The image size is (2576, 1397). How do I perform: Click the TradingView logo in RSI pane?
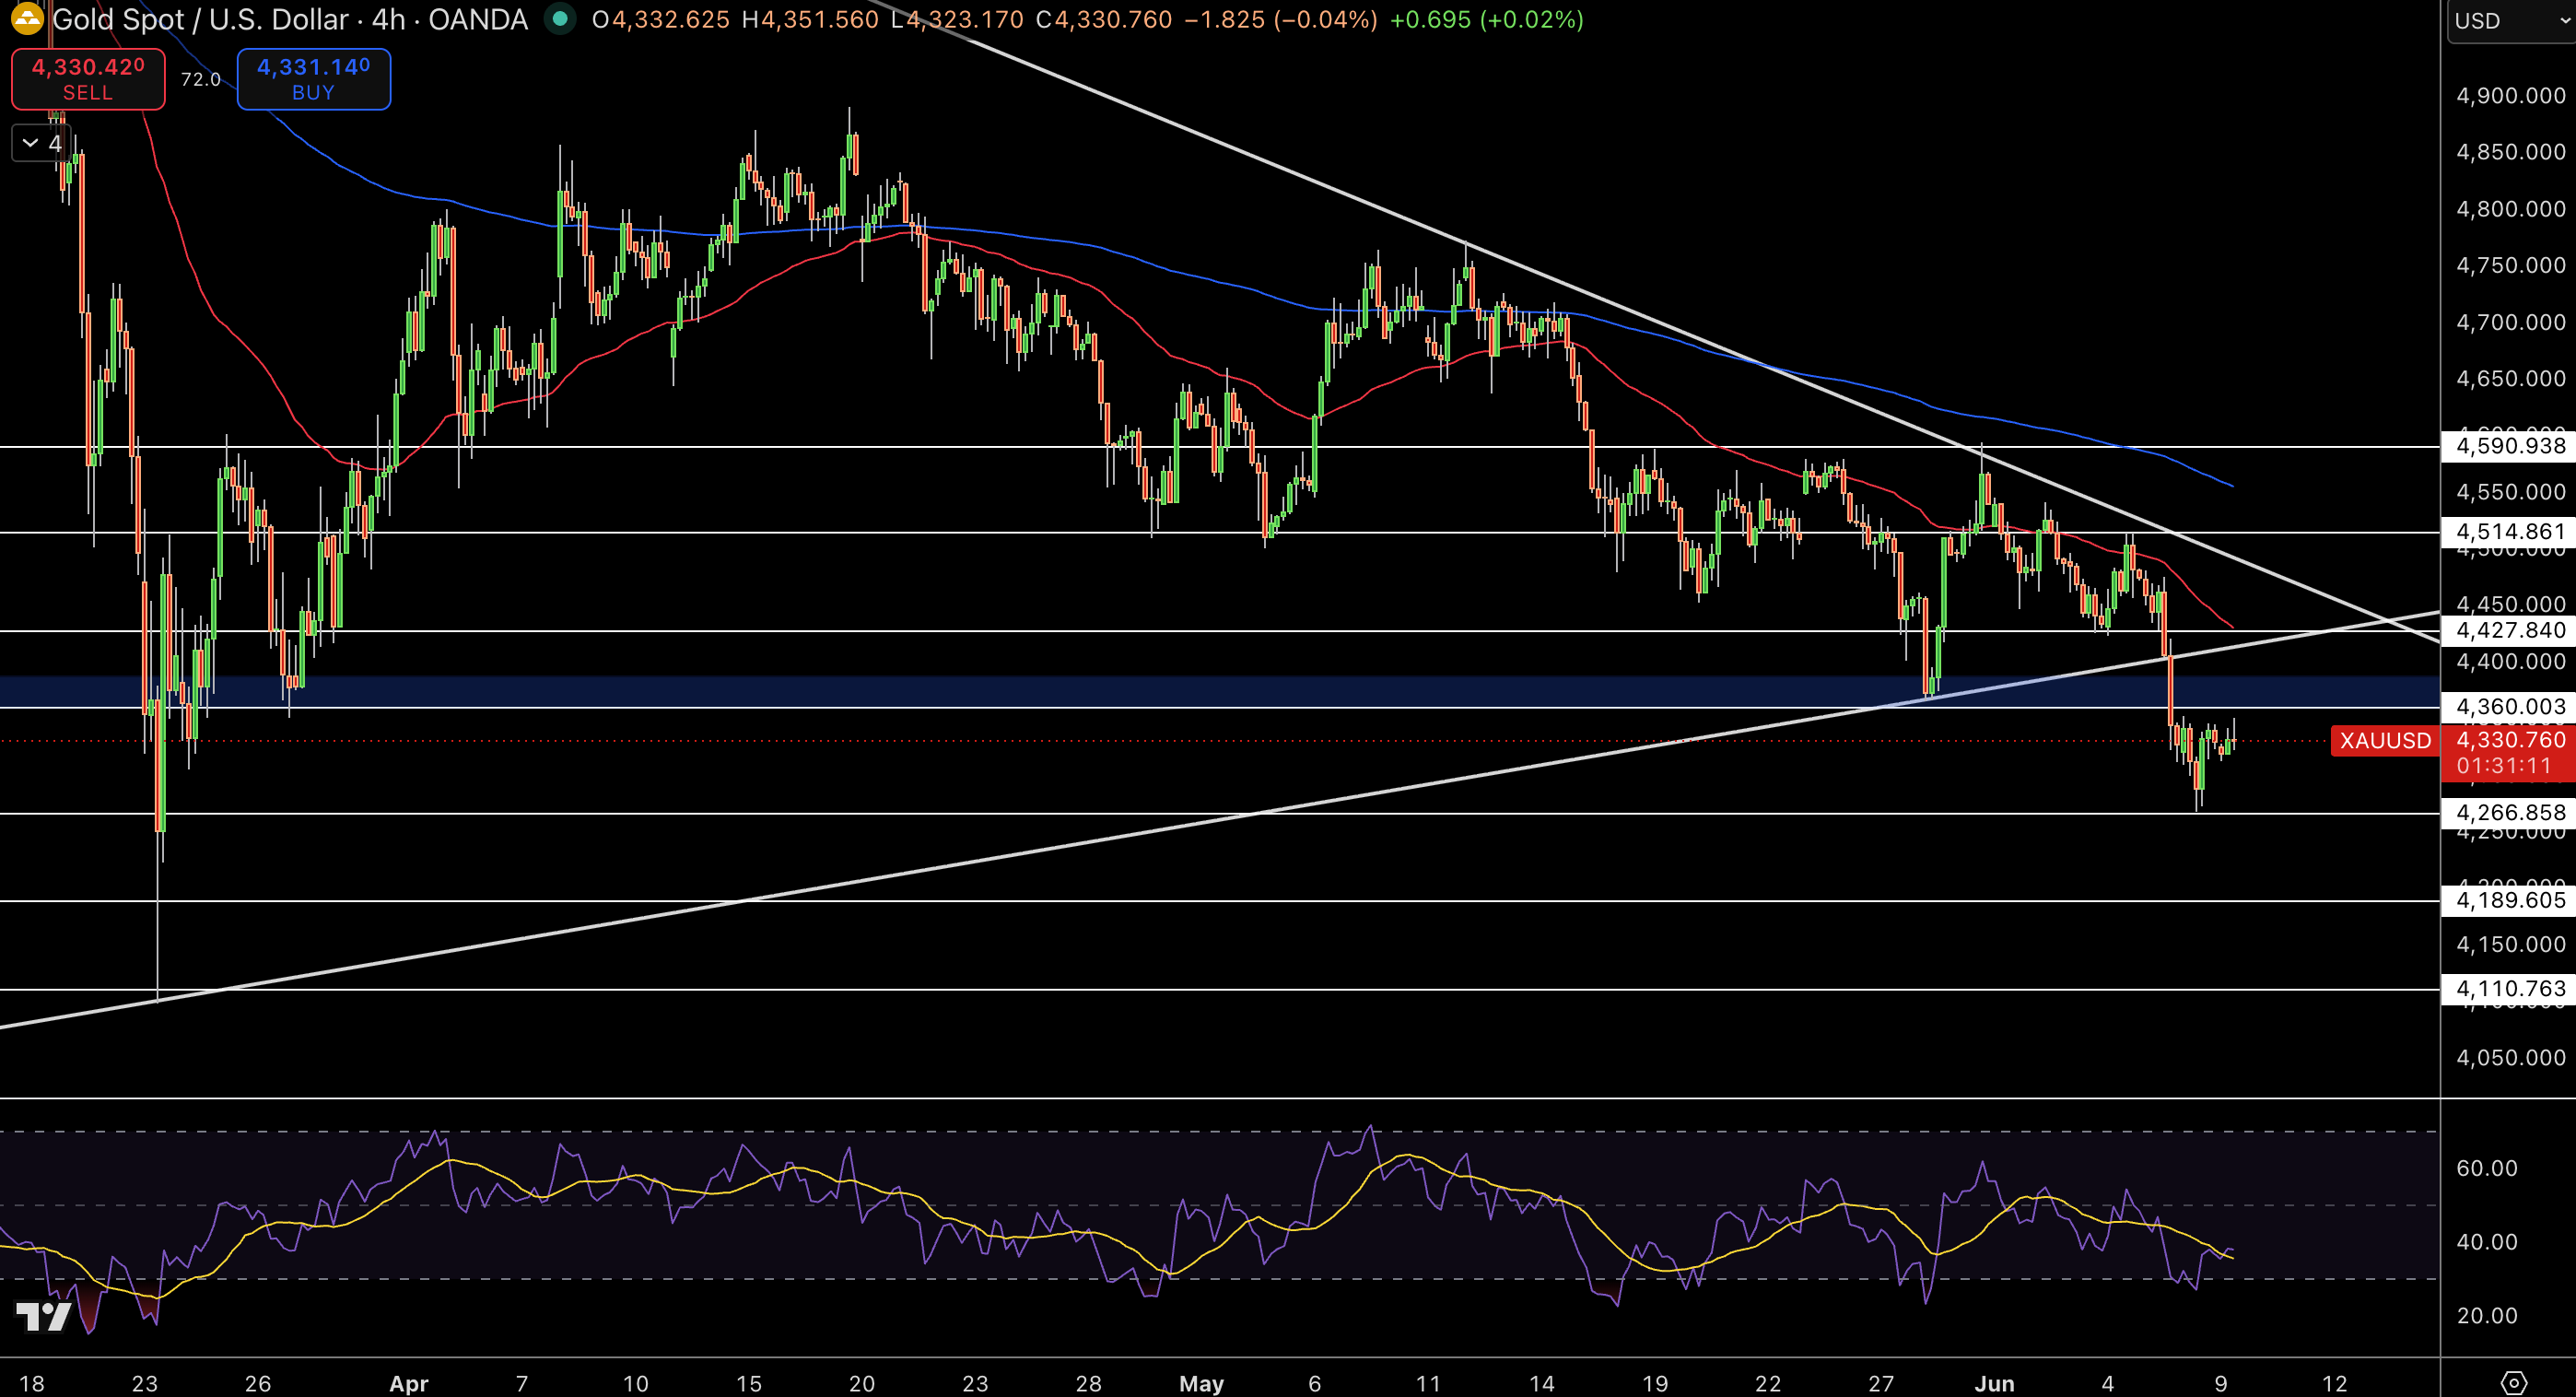[x=44, y=1315]
